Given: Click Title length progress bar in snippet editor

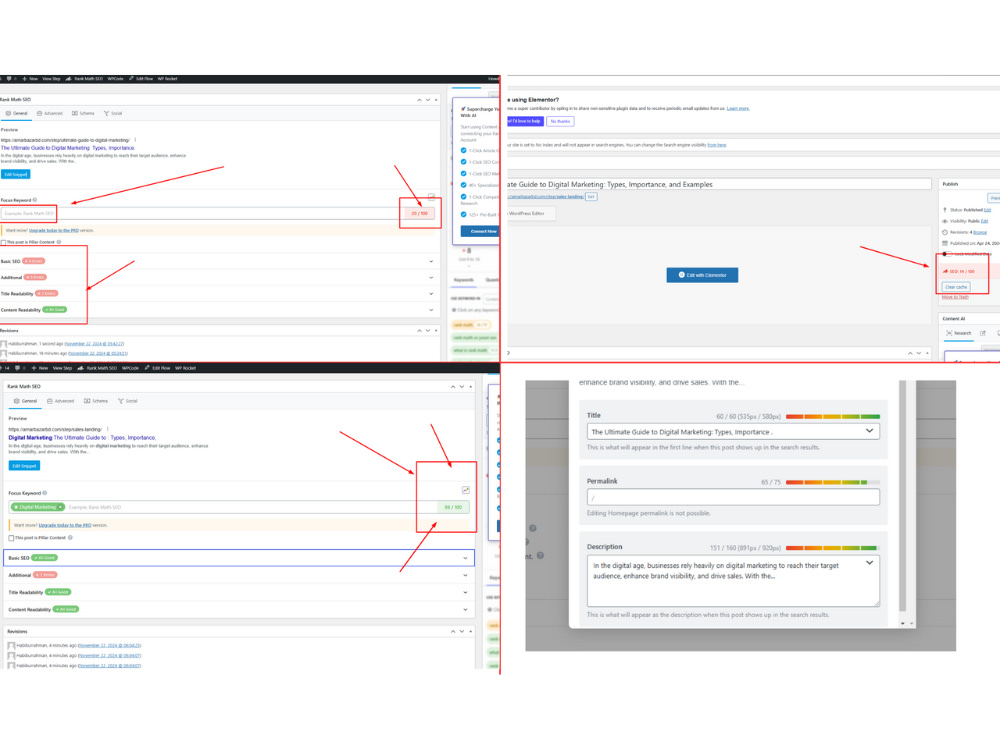Looking at the screenshot, I should tap(833, 416).
